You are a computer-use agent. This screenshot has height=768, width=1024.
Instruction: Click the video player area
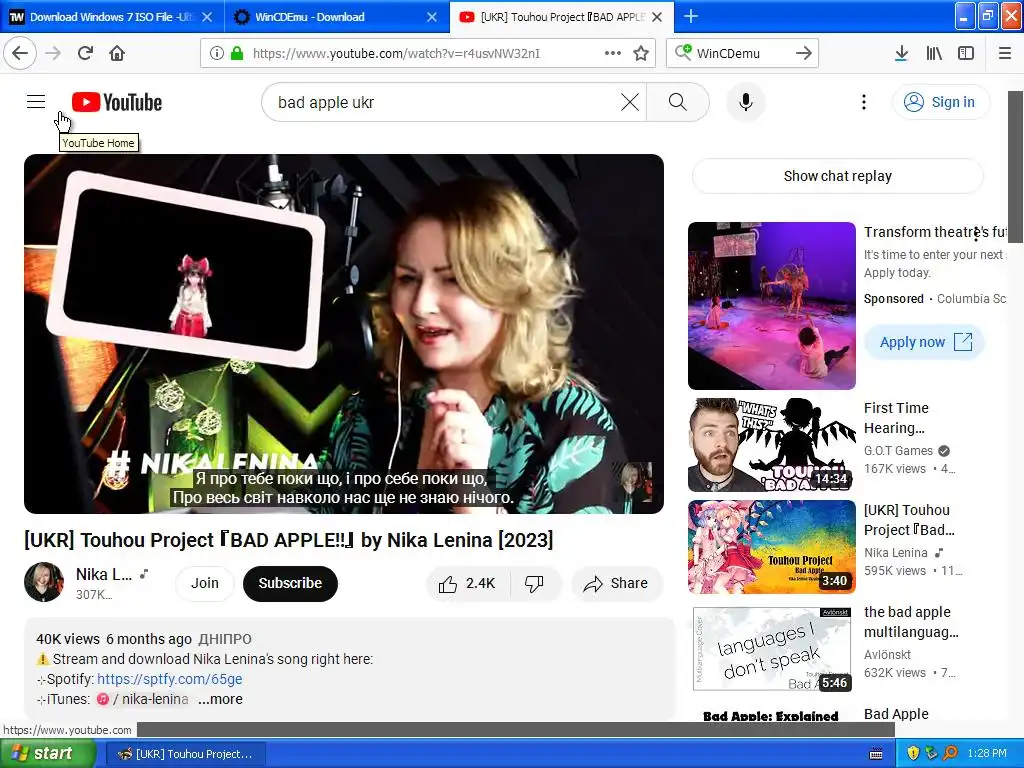tap(344, 334)
